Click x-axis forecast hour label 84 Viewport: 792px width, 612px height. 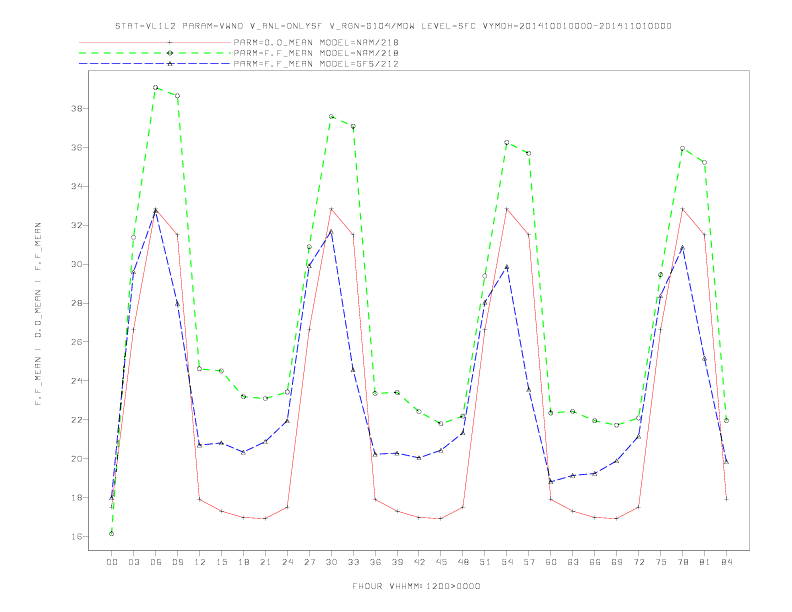click(727, 562)
